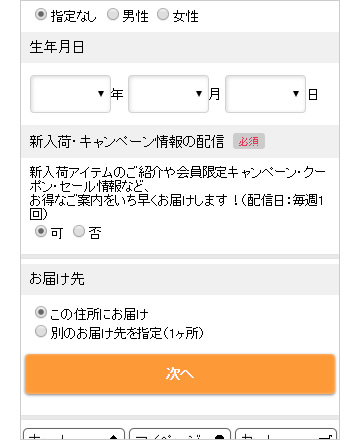Click the 生年月日 section header
The width and height of the screenshot is (360, 440).
[180, 47]
